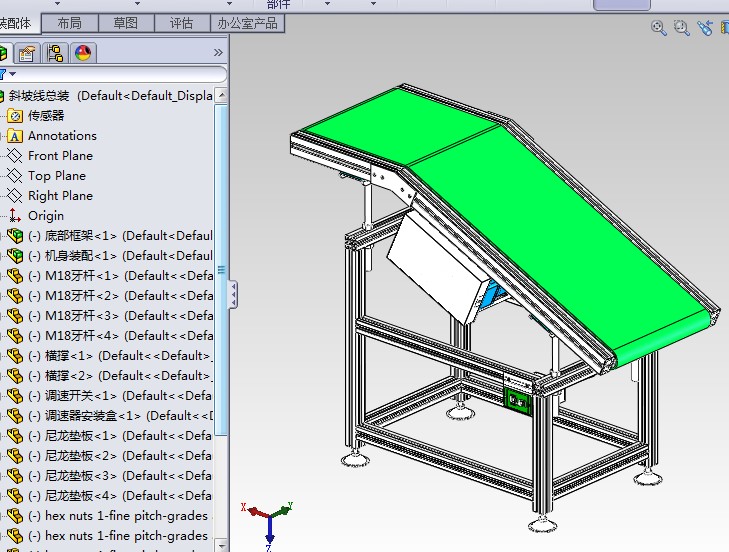The height and width of the screenshot is (552, 729).
Task: Open the filter dropdown arrow
Action: tap(13, 74)
